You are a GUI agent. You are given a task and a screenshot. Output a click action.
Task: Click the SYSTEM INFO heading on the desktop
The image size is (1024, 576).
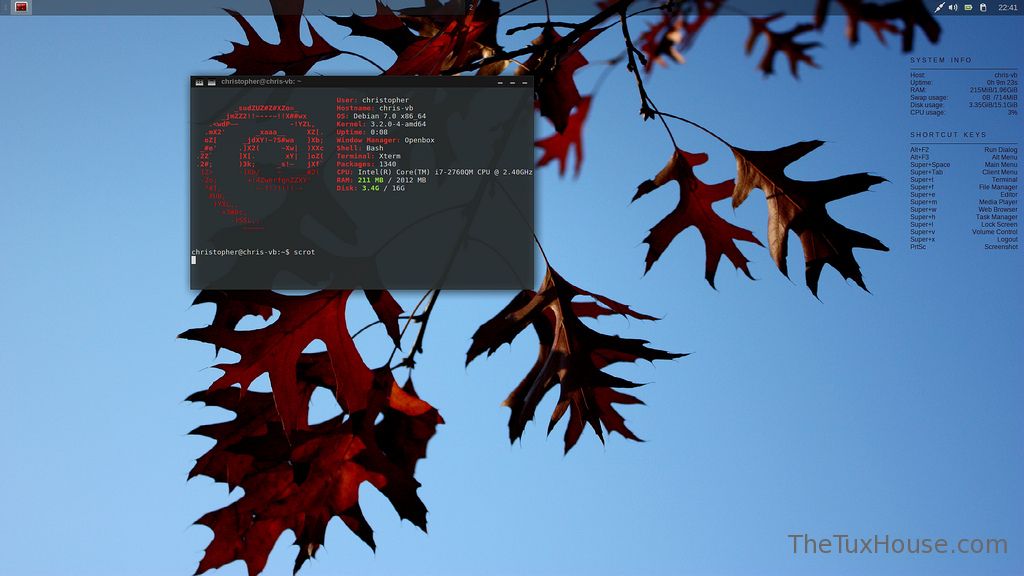[x=941, y=60]
